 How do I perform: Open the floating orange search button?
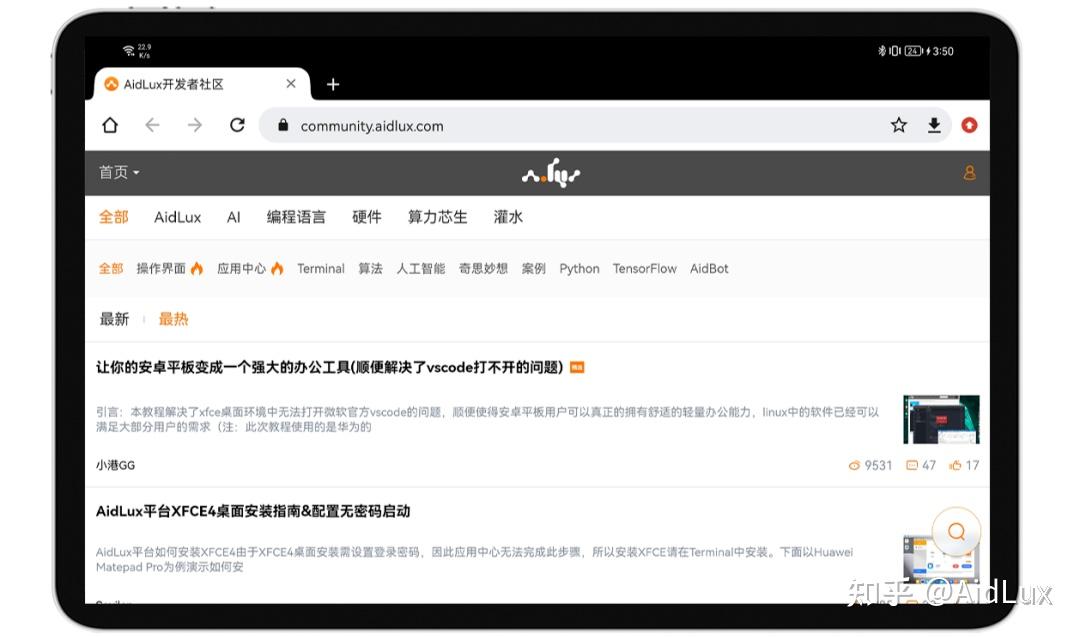click(x=956, y=531)
